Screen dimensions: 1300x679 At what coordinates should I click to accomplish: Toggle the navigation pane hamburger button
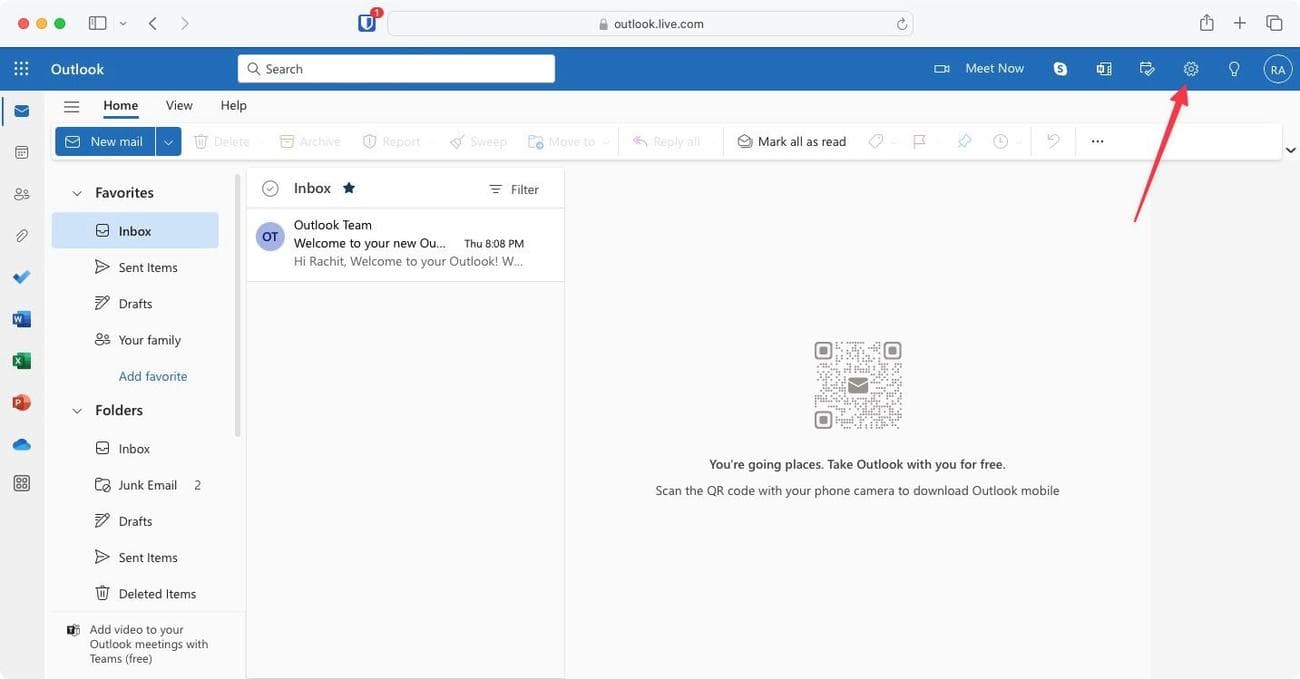click(x=71, y=106)
